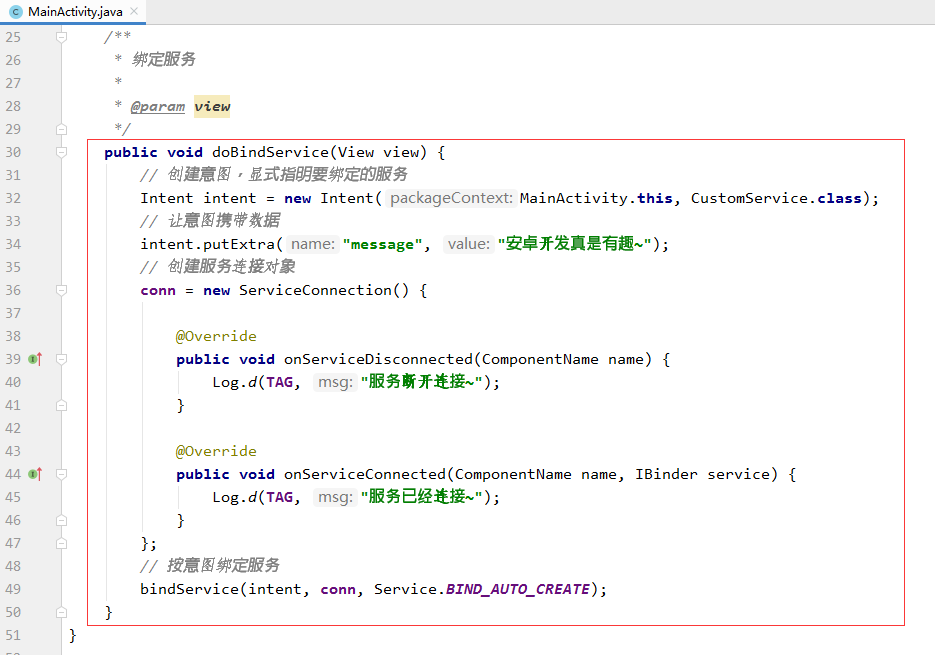Click the "message" string literal
Screen dimensions: 935x655
coord(382,245)
